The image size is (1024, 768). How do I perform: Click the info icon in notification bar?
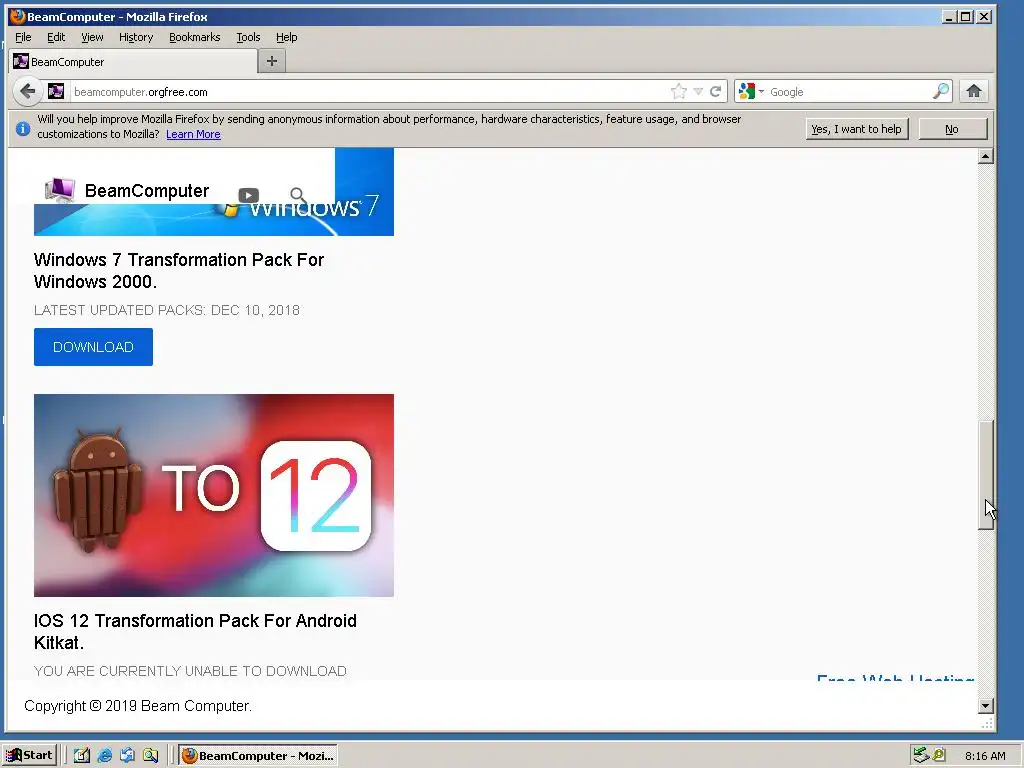pyautogui.click(x=23, y=129)
